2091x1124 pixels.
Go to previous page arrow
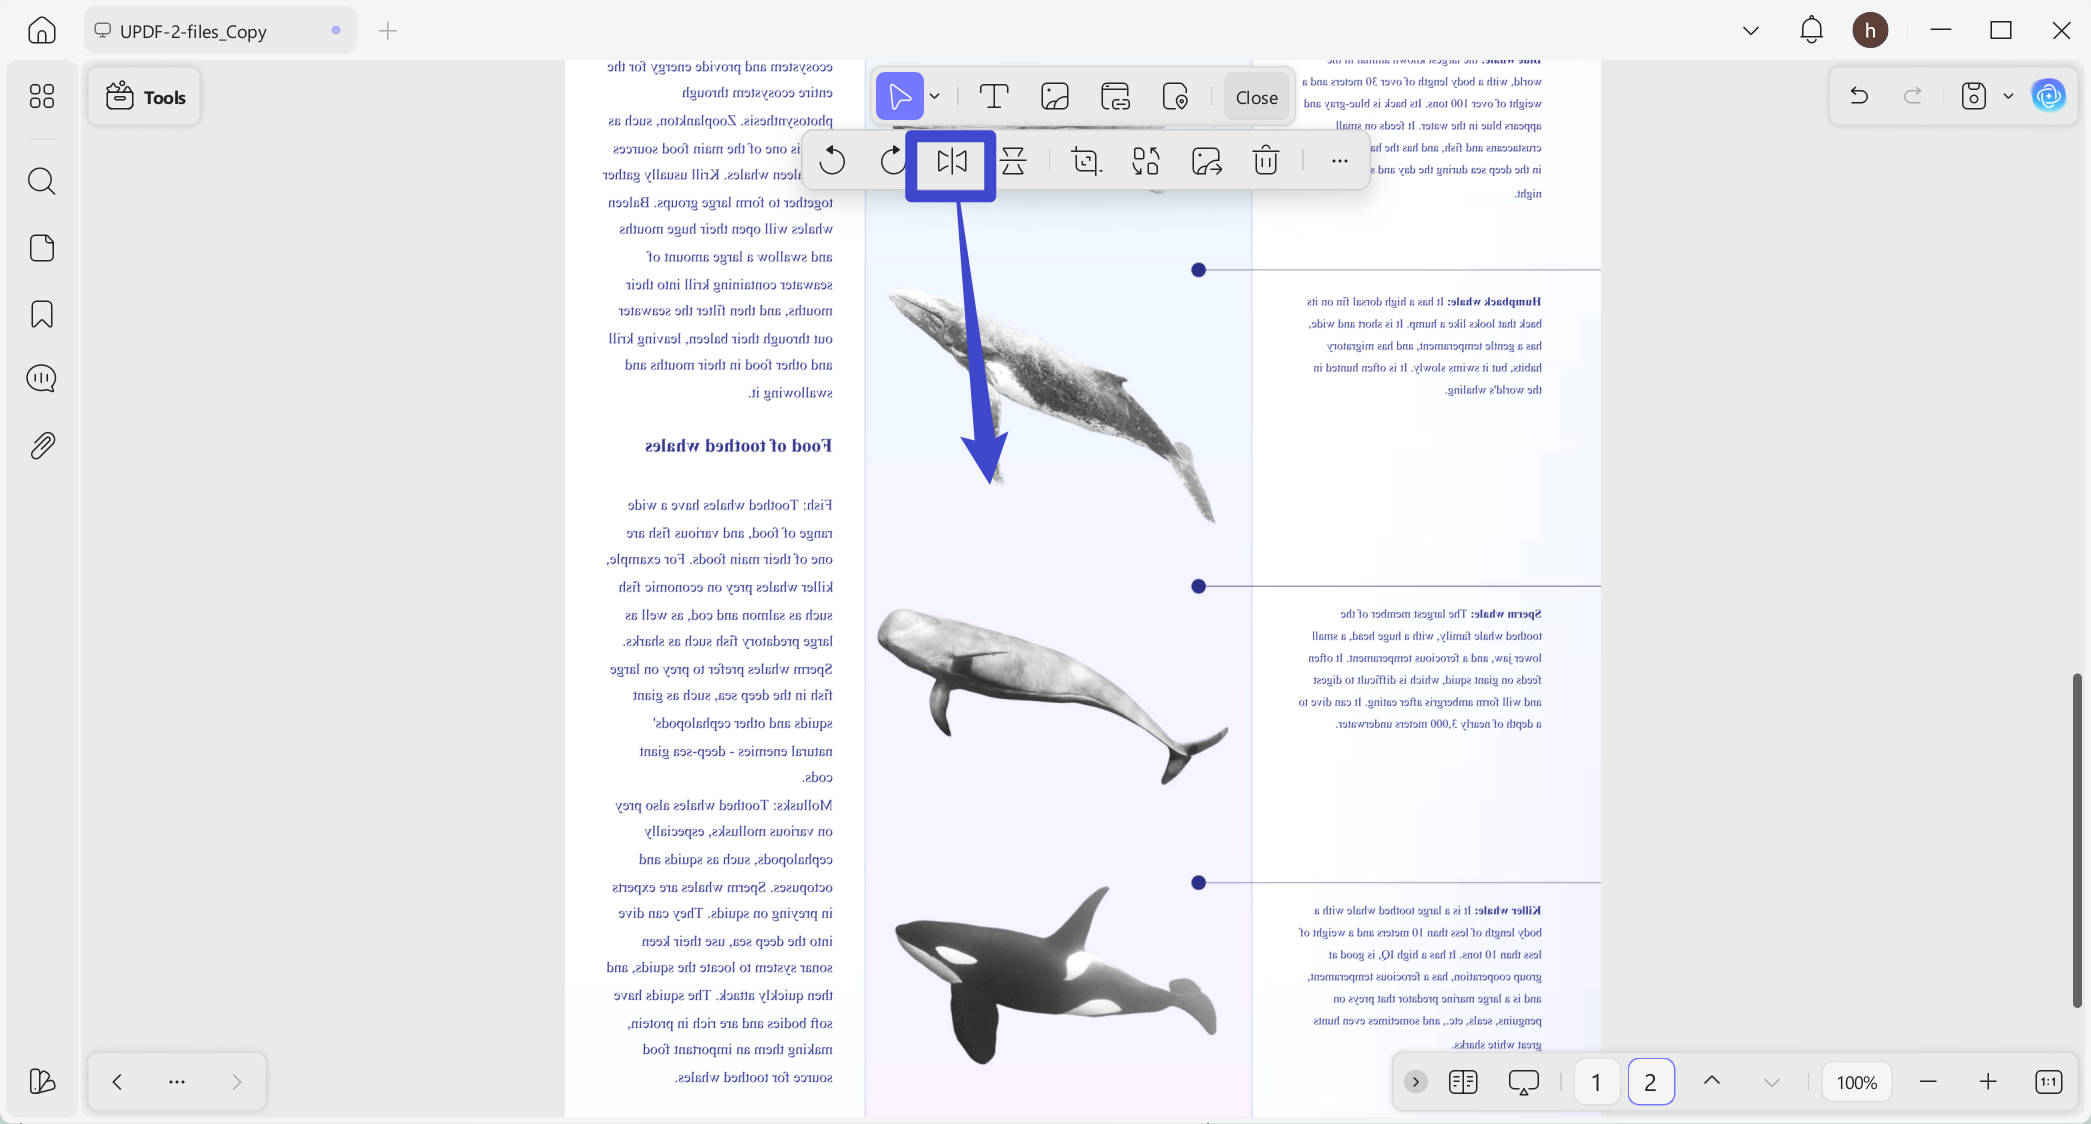click(x=1712, y=1082)
